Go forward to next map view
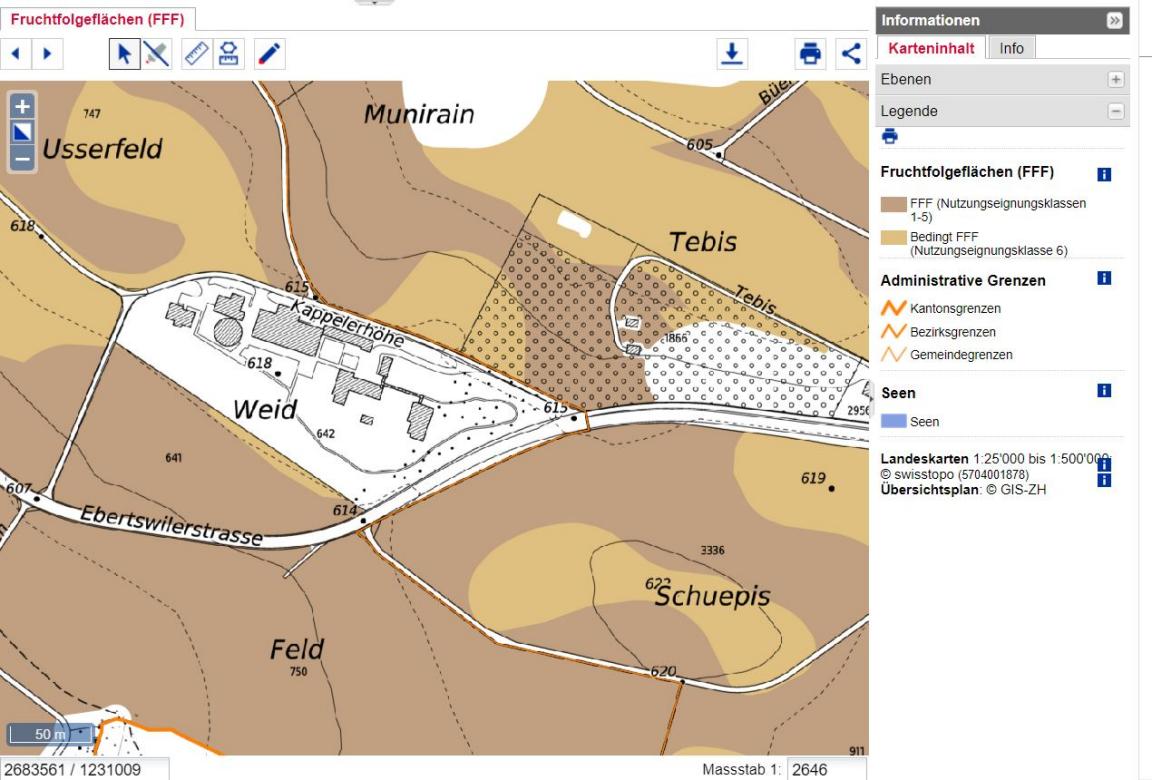Screen dimensions: 1152x780 [x=47, y=54]
